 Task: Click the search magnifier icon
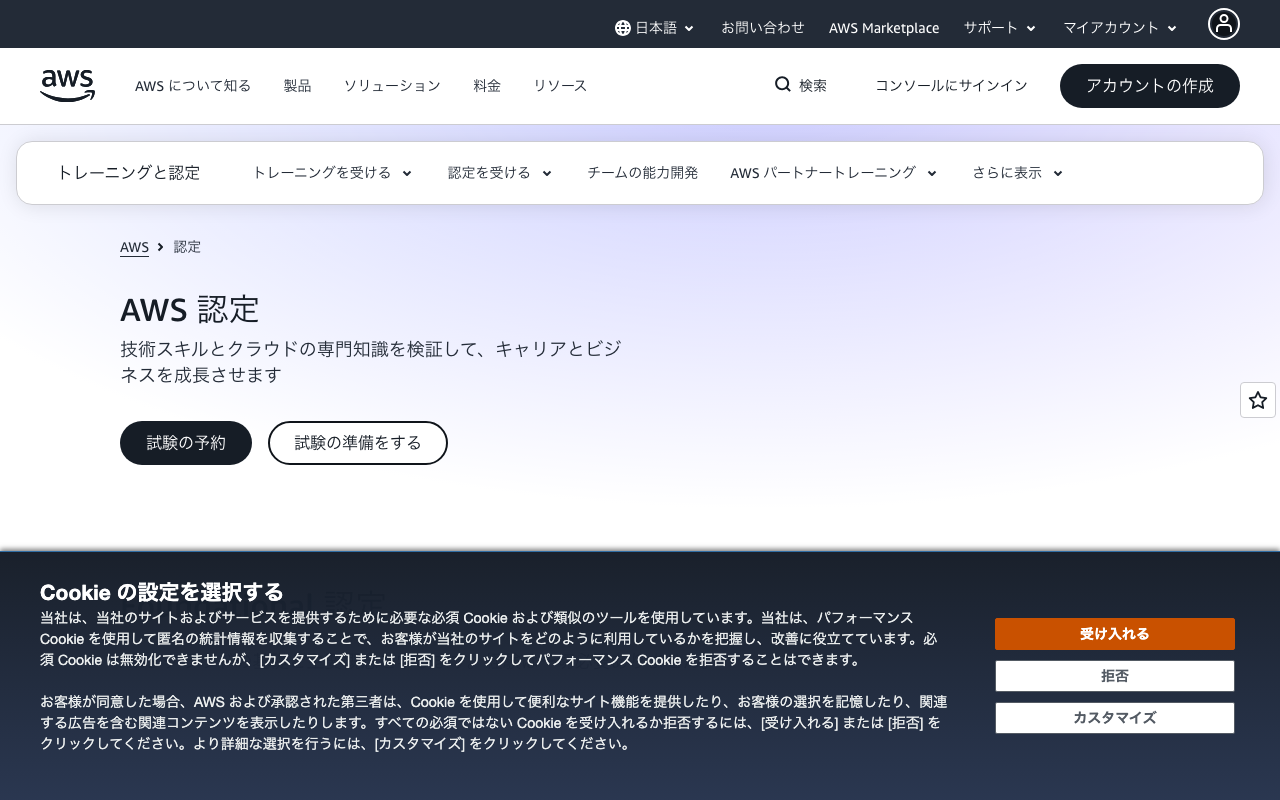click(782, 84)
